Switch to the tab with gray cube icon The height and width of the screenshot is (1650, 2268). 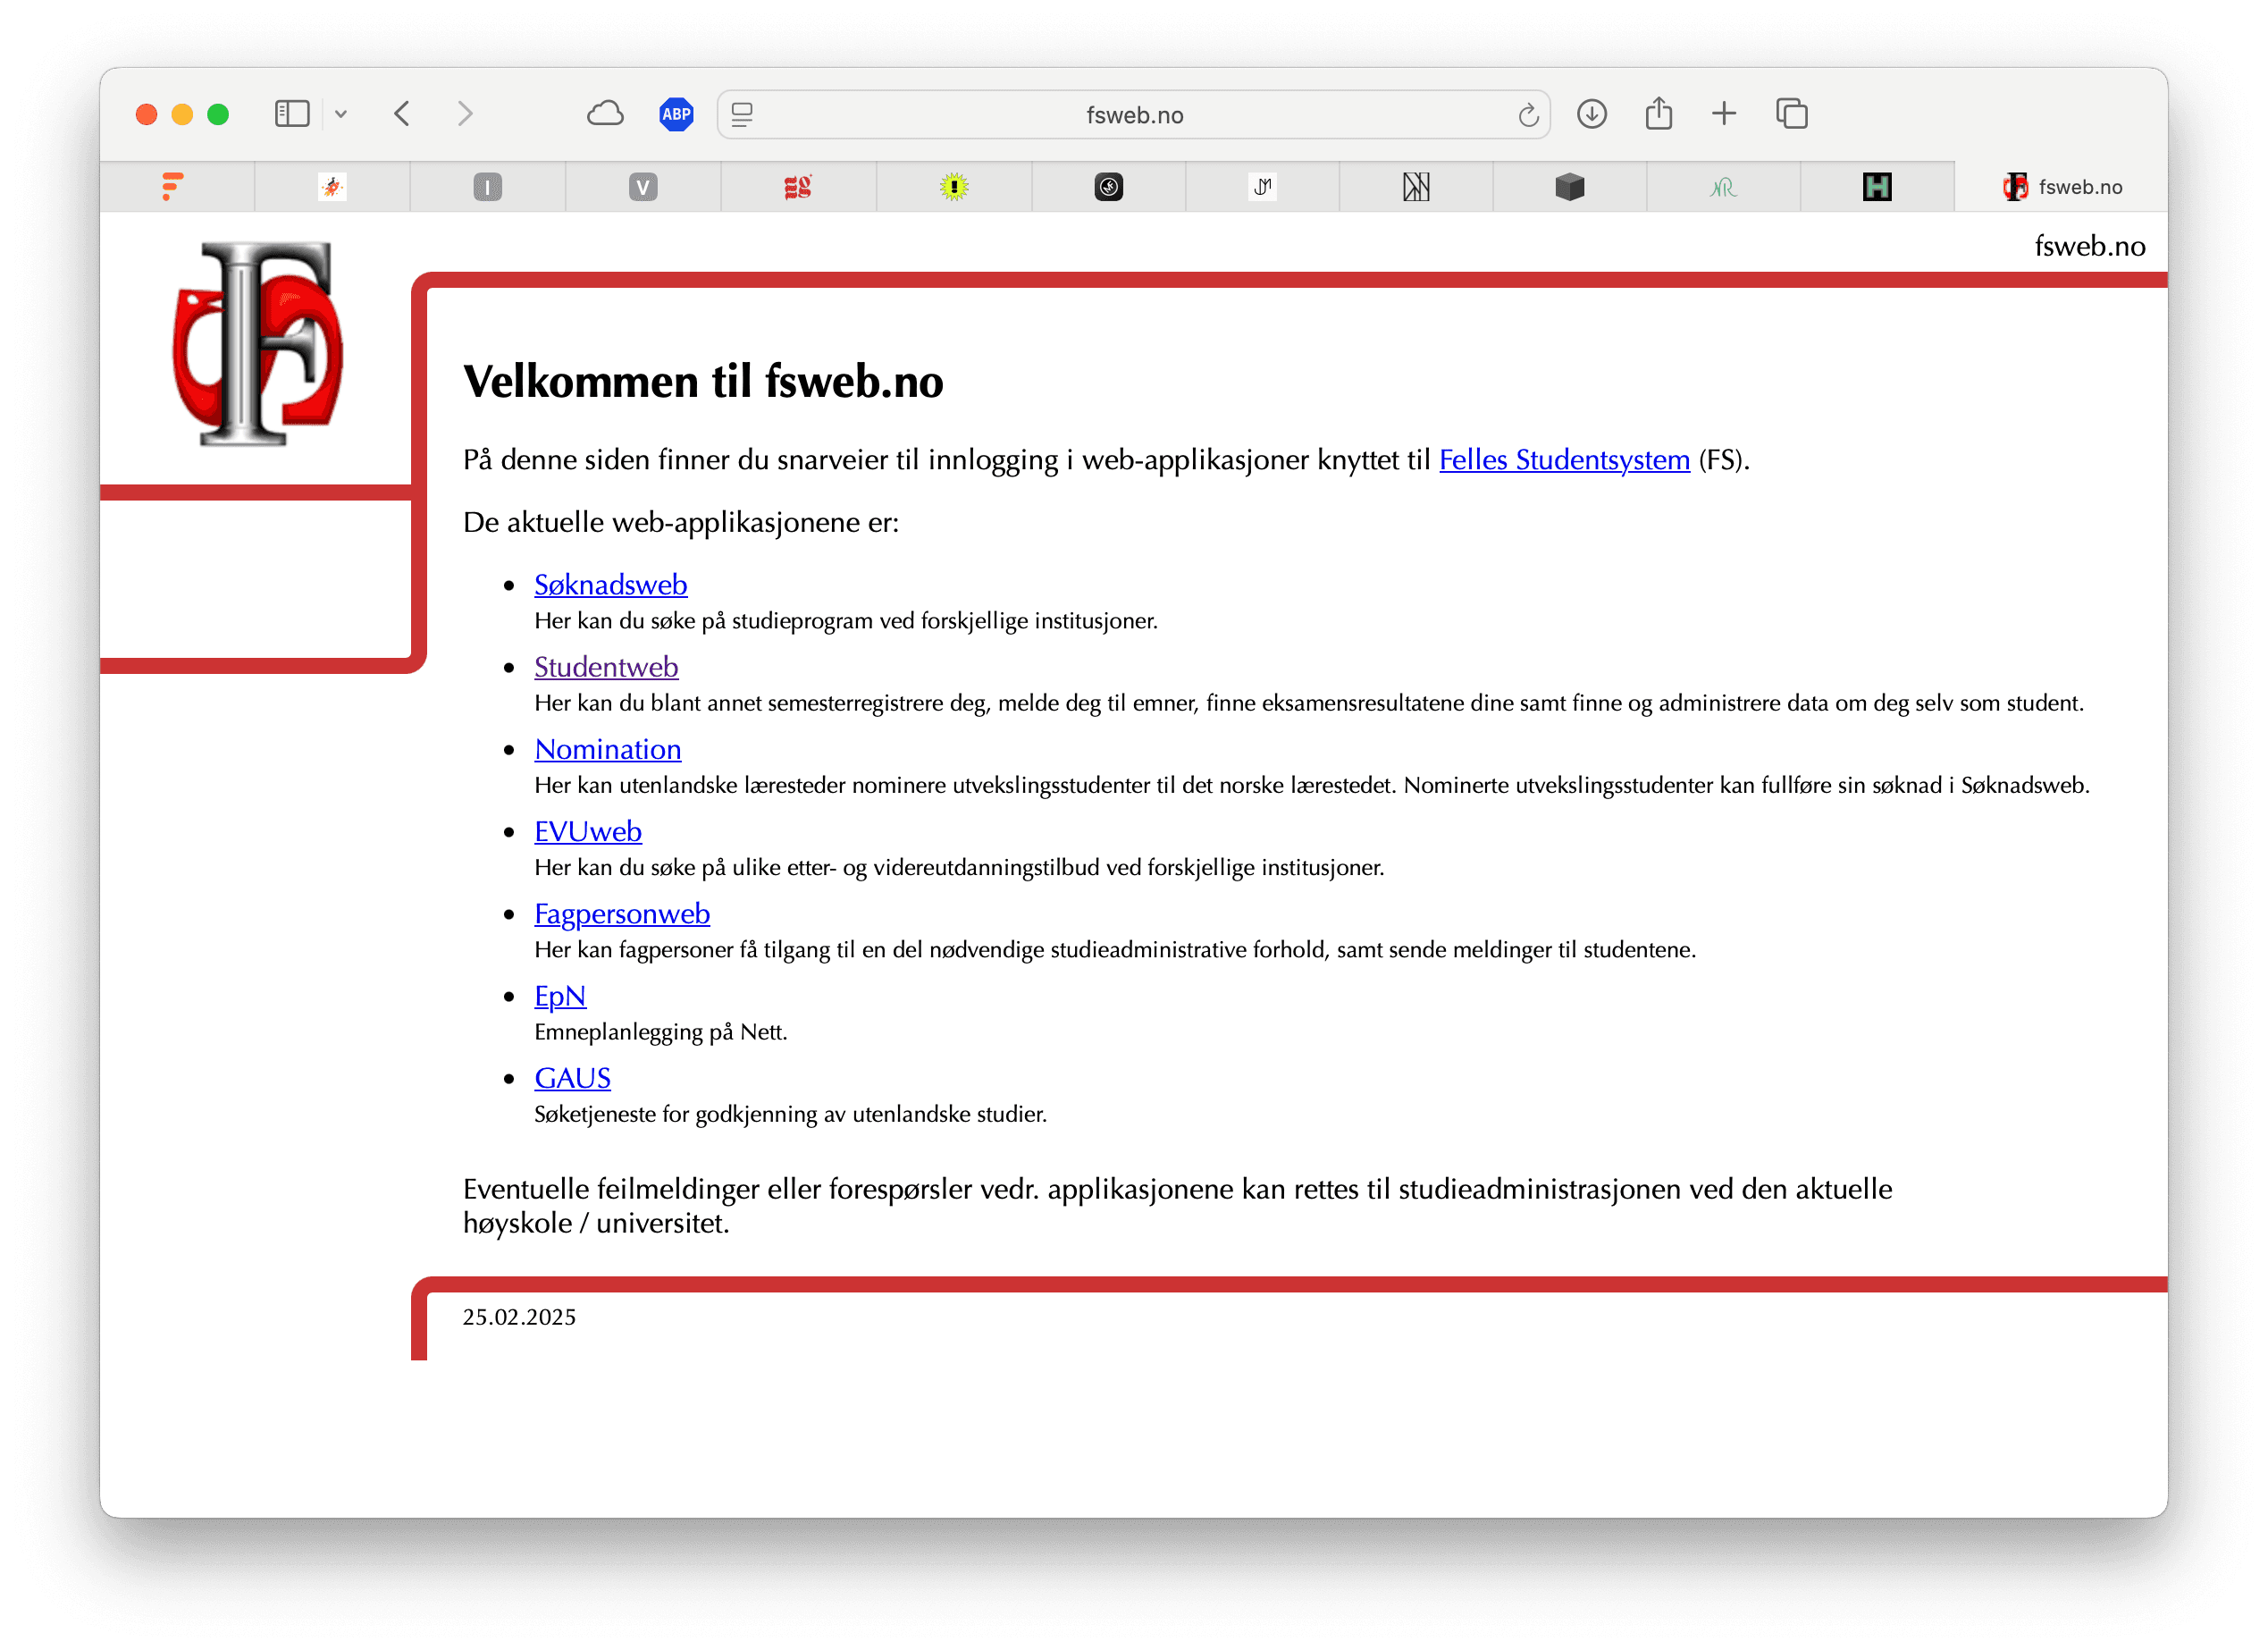tap(1570, 187)
